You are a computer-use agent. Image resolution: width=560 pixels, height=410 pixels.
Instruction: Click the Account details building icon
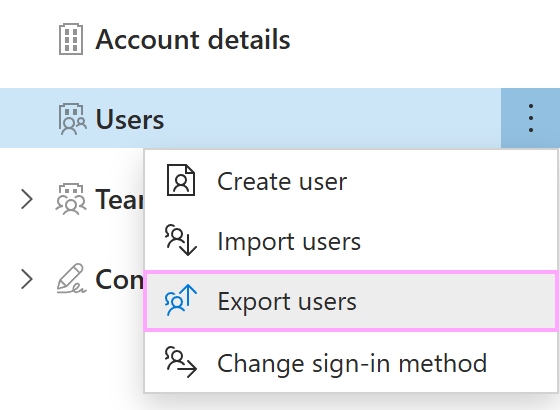point(71,39)
